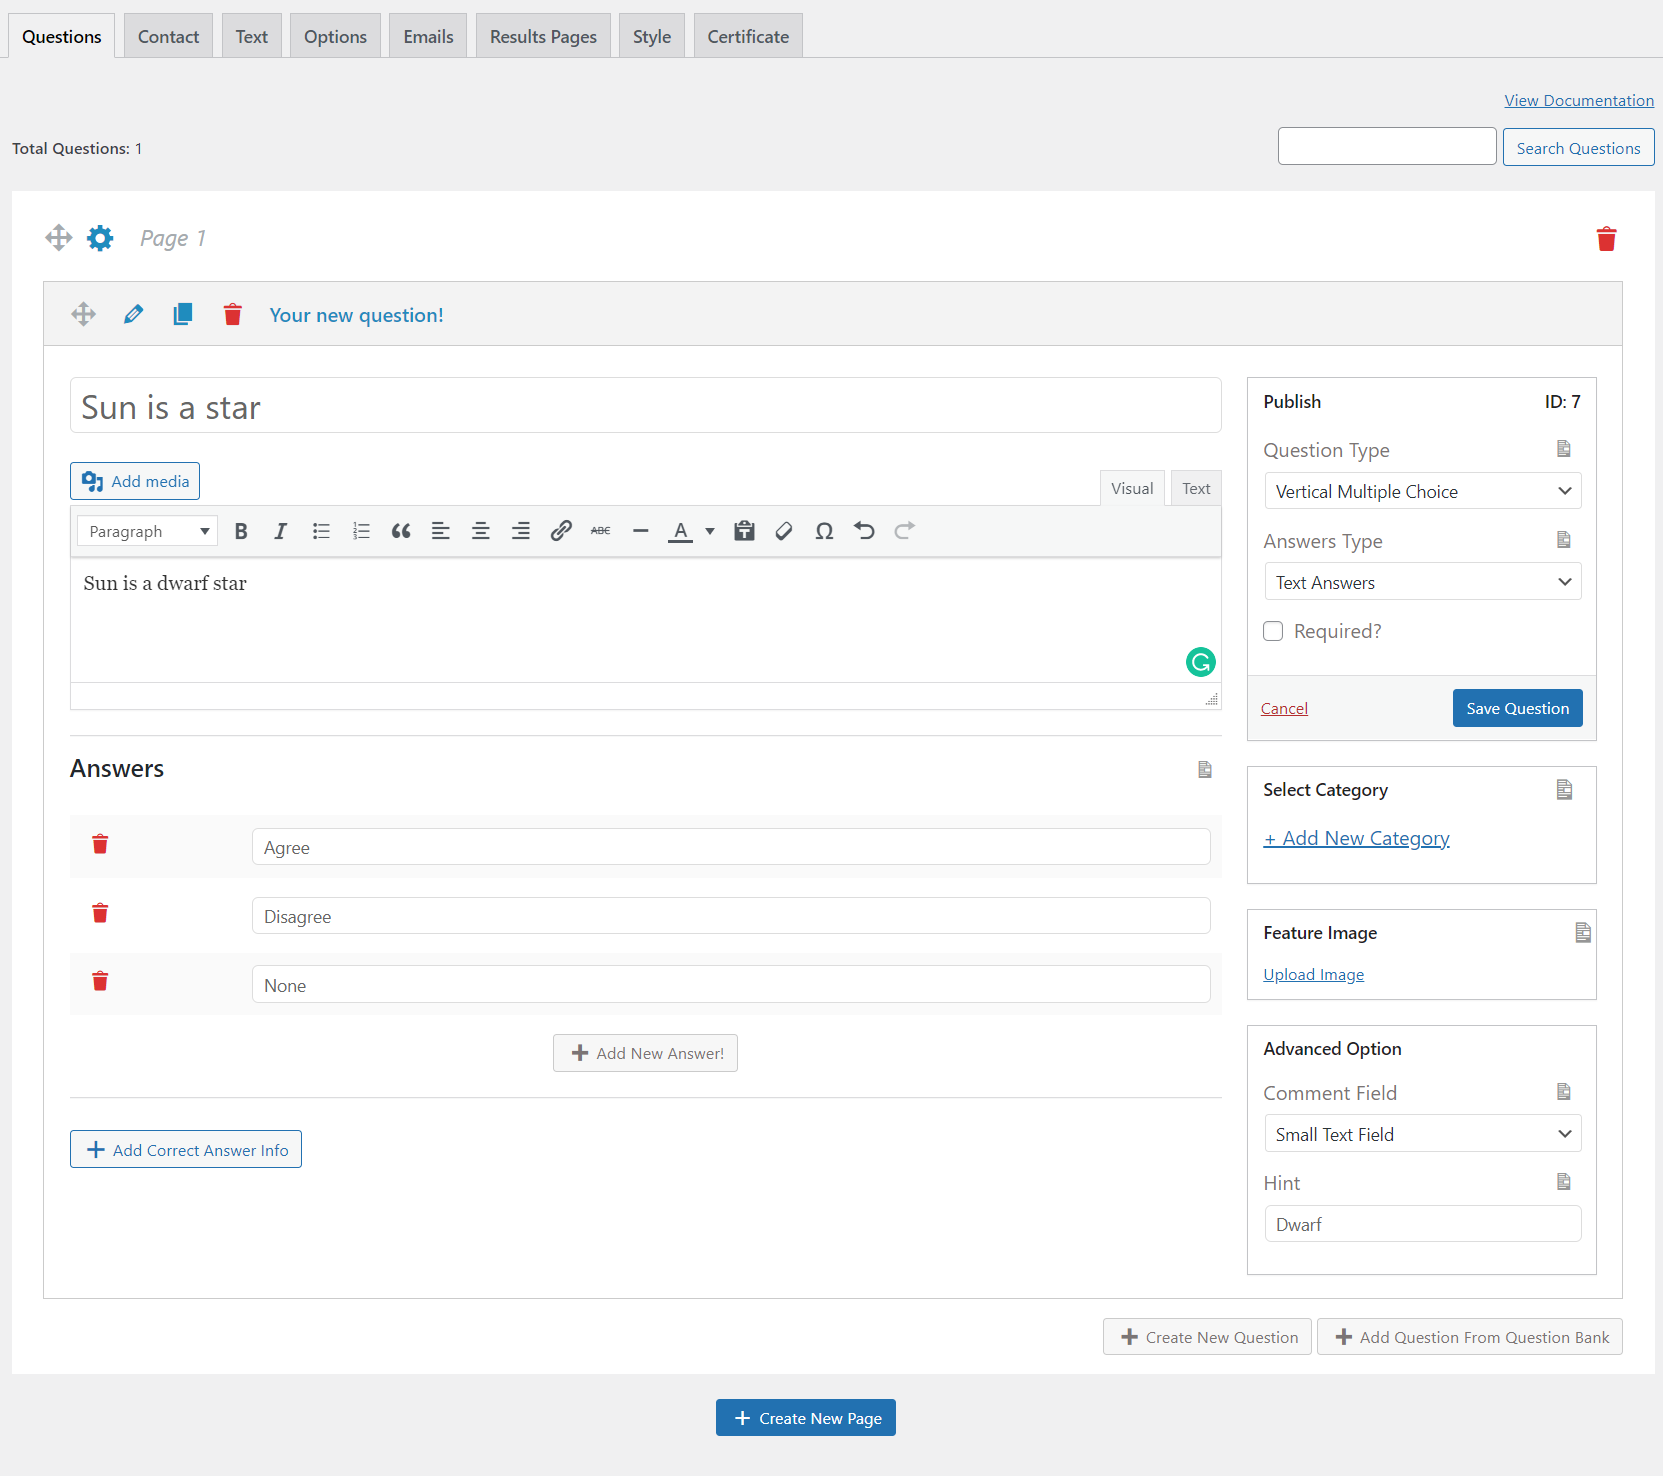Screen dimensions: 1664x1477
Task: Open the Answers section documentation icon
Action: coord(1205,769)
